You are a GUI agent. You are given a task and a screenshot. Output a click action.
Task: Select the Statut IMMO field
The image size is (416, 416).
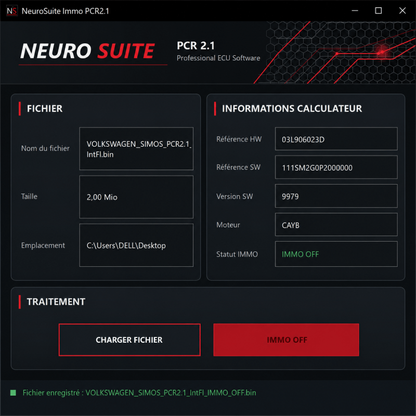(336, 254)
